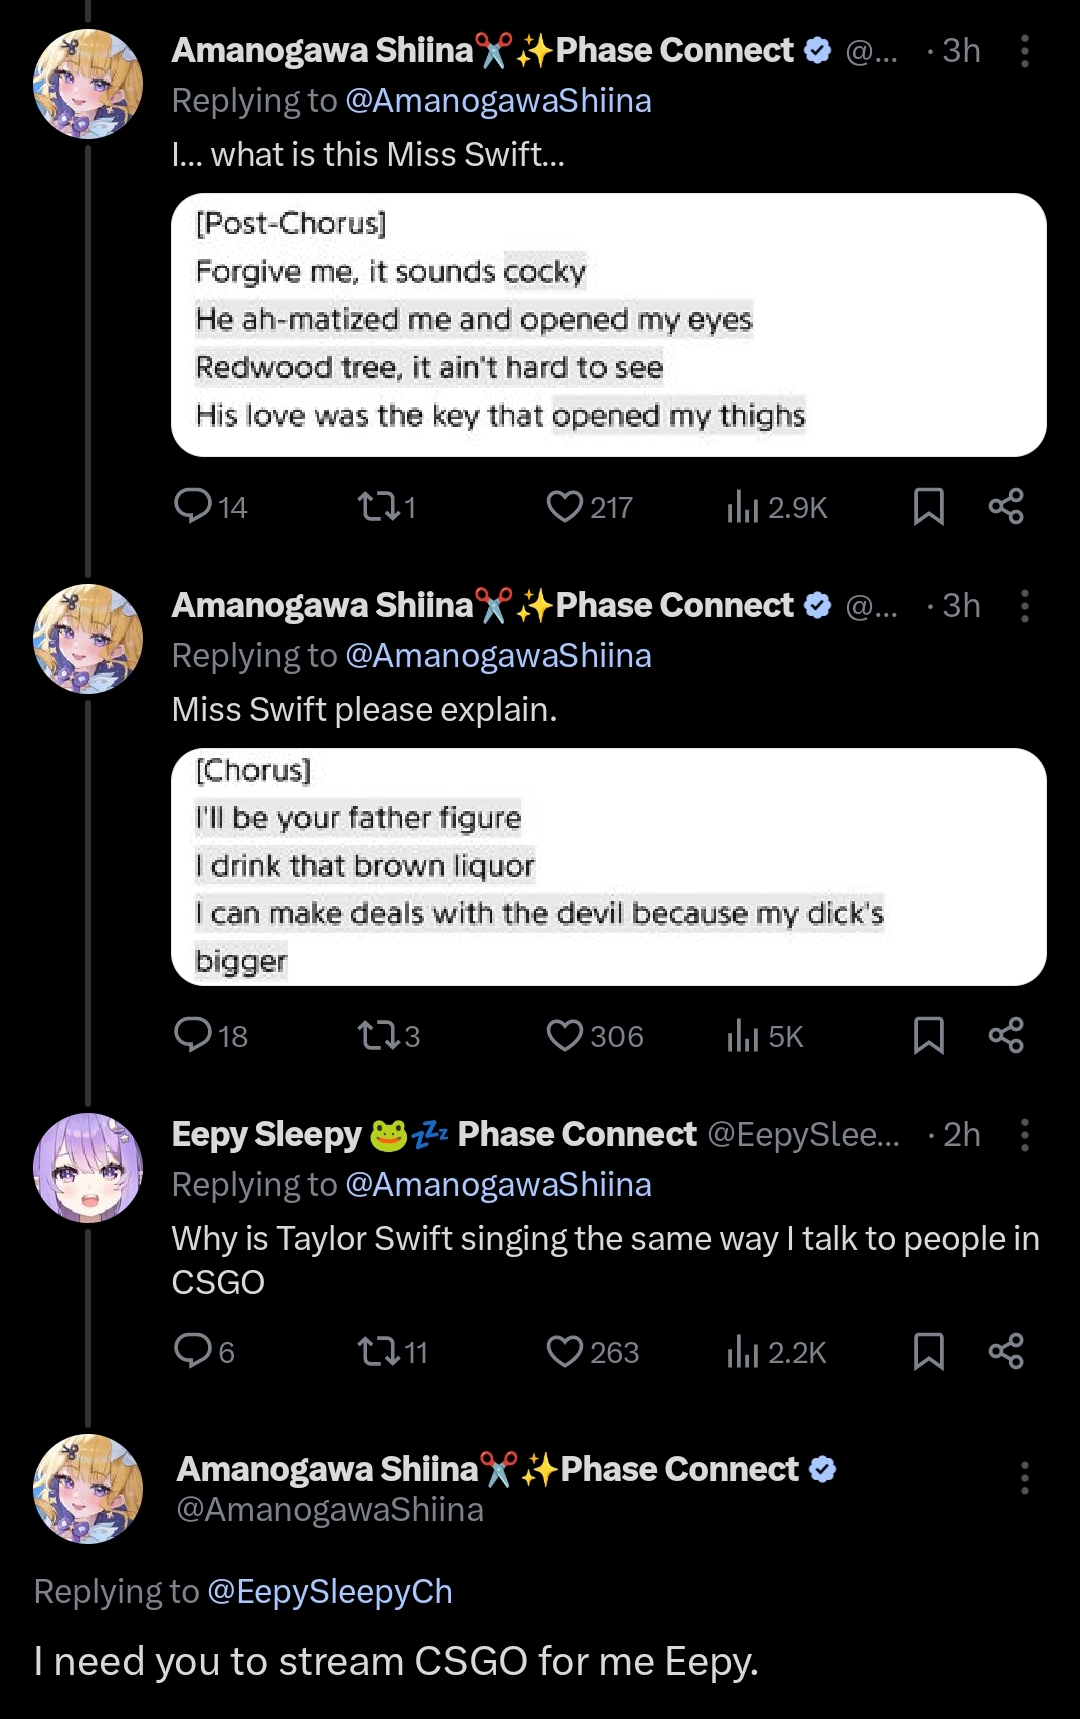Open Eepy Sleepy's purple-haired profile avatar
Viewport: 1080px width, 1719px height.
(88, 1168)
